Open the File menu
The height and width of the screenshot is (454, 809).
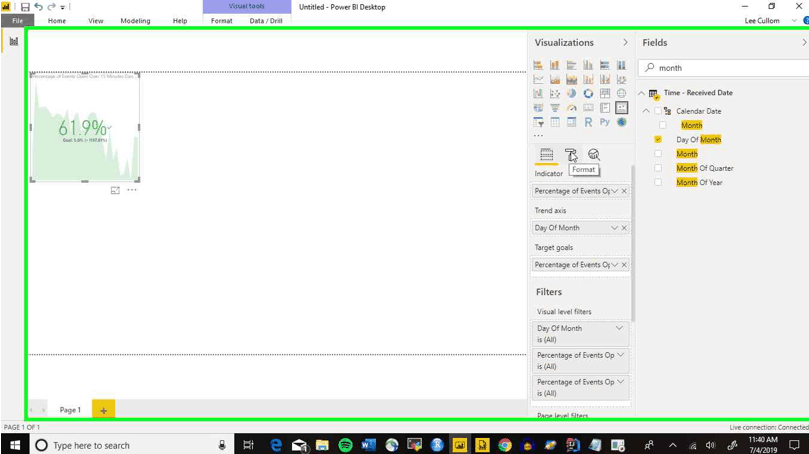point(18,21)
